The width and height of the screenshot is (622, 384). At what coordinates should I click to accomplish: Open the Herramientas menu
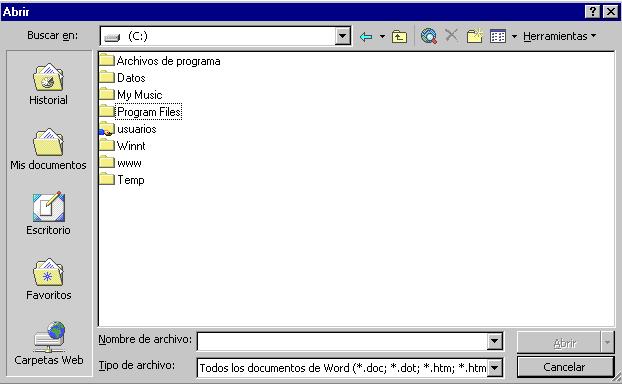click(x=559, y=36)
